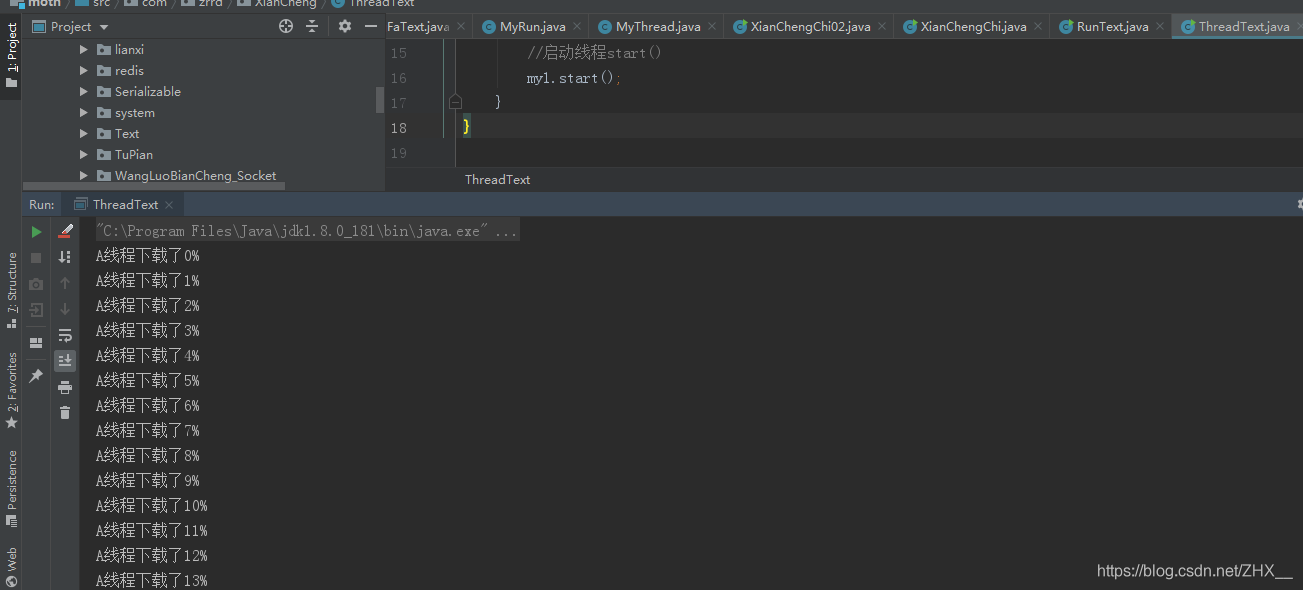Open the Favorites tool window
Screen dimensions: 1303x590
(11, 390)
